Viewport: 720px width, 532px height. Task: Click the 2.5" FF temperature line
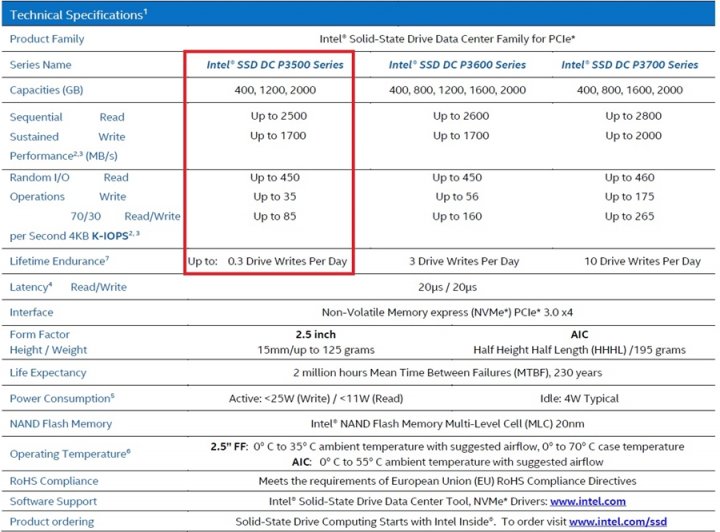tap(447, 447)
